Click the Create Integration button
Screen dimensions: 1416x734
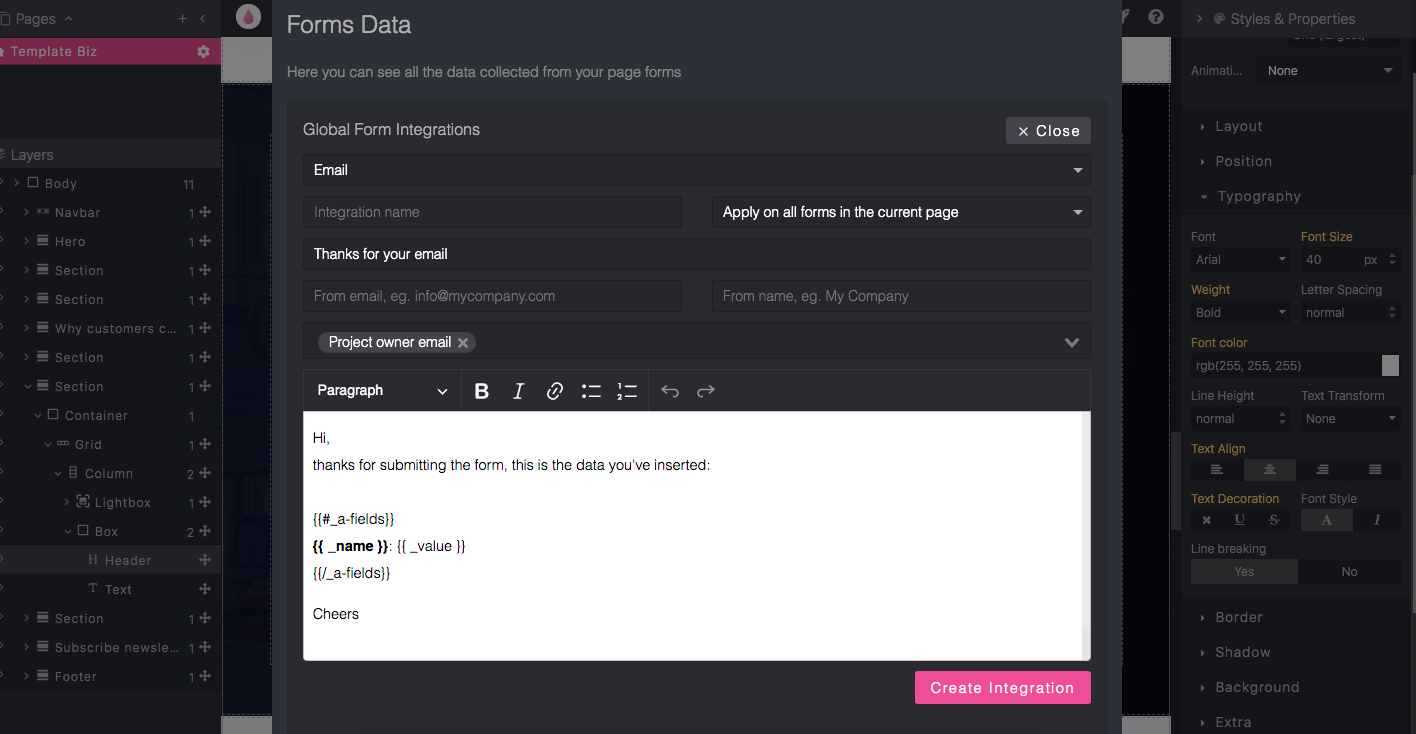point(1002,688)
